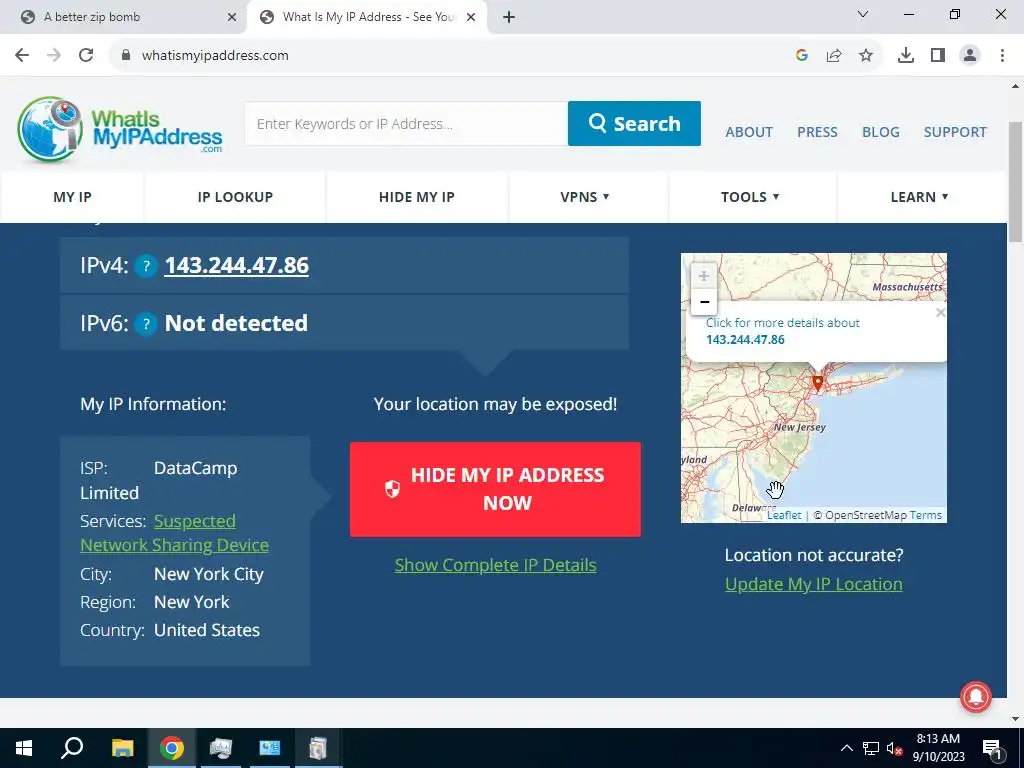The image size is (1024, 768).
Task: Click the address bar URL
Action: click(215, 56)
